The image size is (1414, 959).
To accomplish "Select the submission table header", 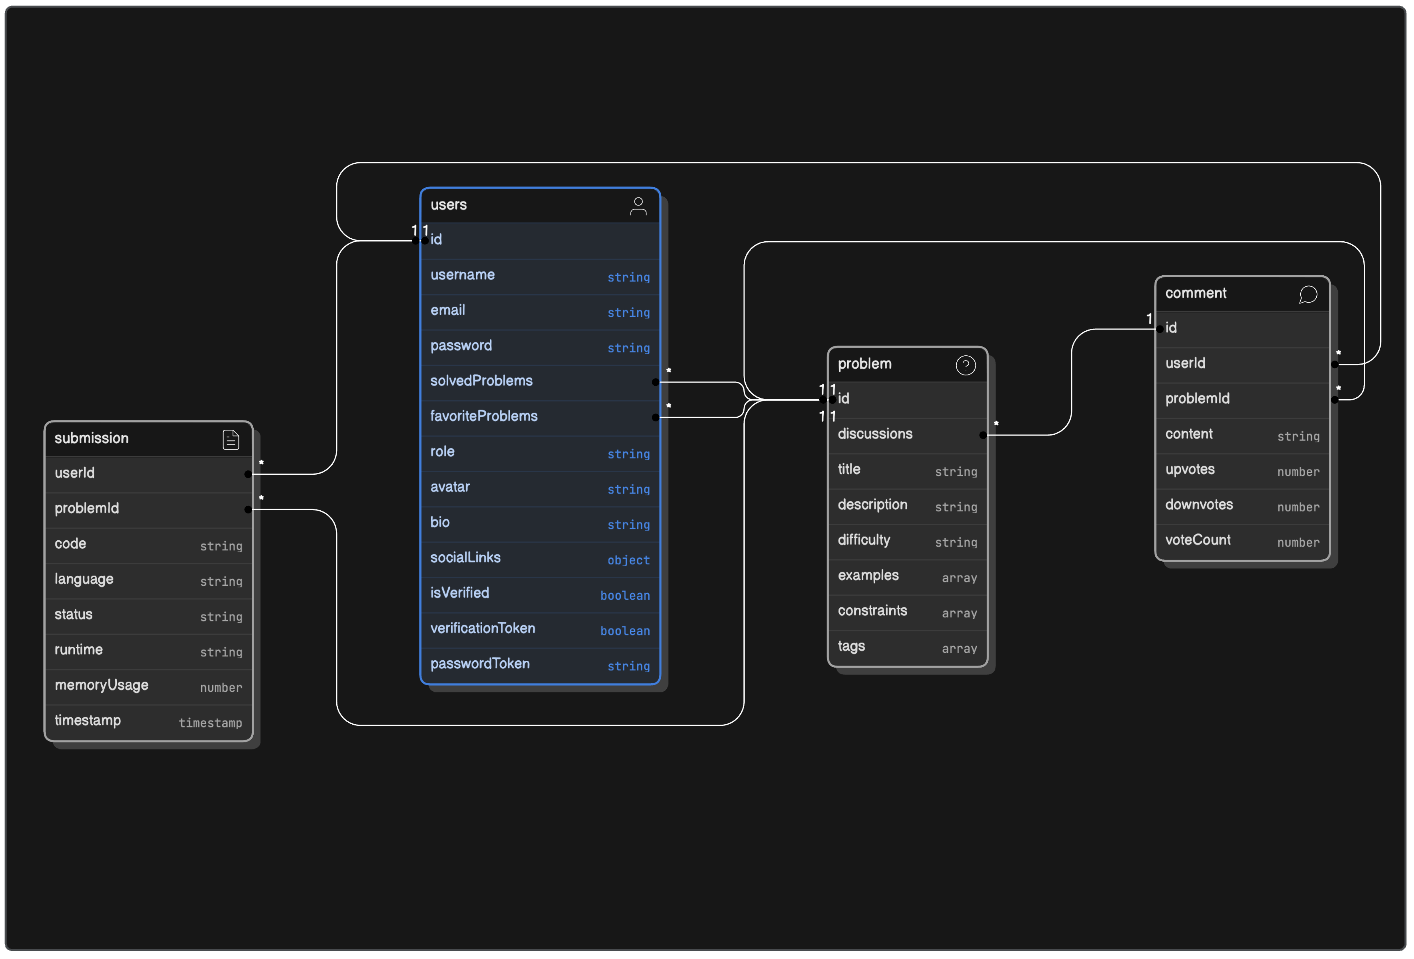I will (149, 439).
